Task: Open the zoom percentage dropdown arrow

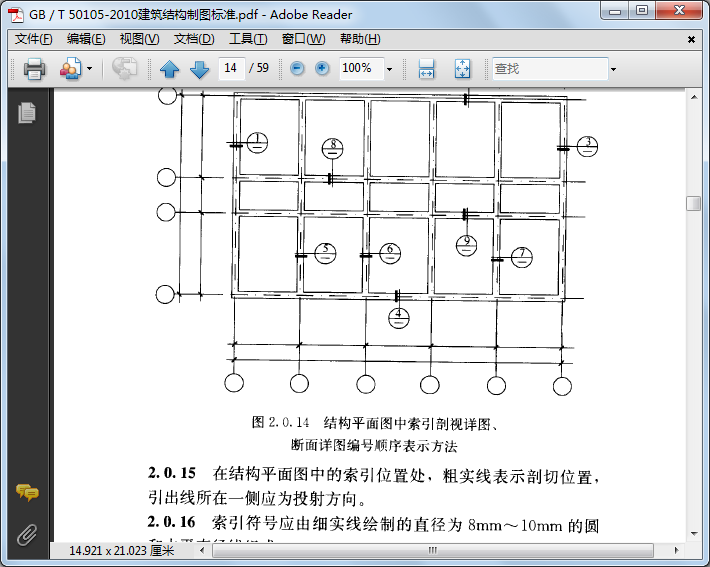Action: point(389,69)
